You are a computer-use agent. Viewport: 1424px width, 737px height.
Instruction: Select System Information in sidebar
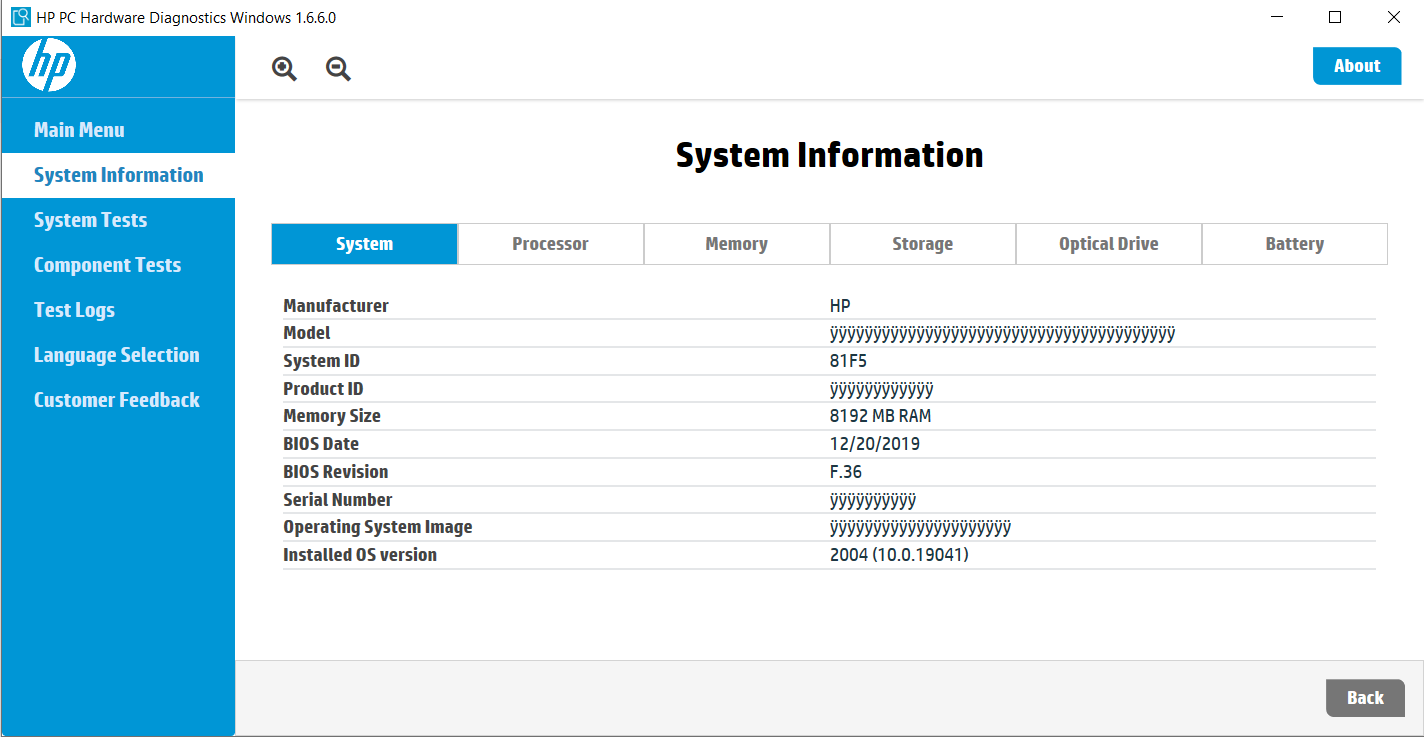pyautogui.click(x=118, y=175)
